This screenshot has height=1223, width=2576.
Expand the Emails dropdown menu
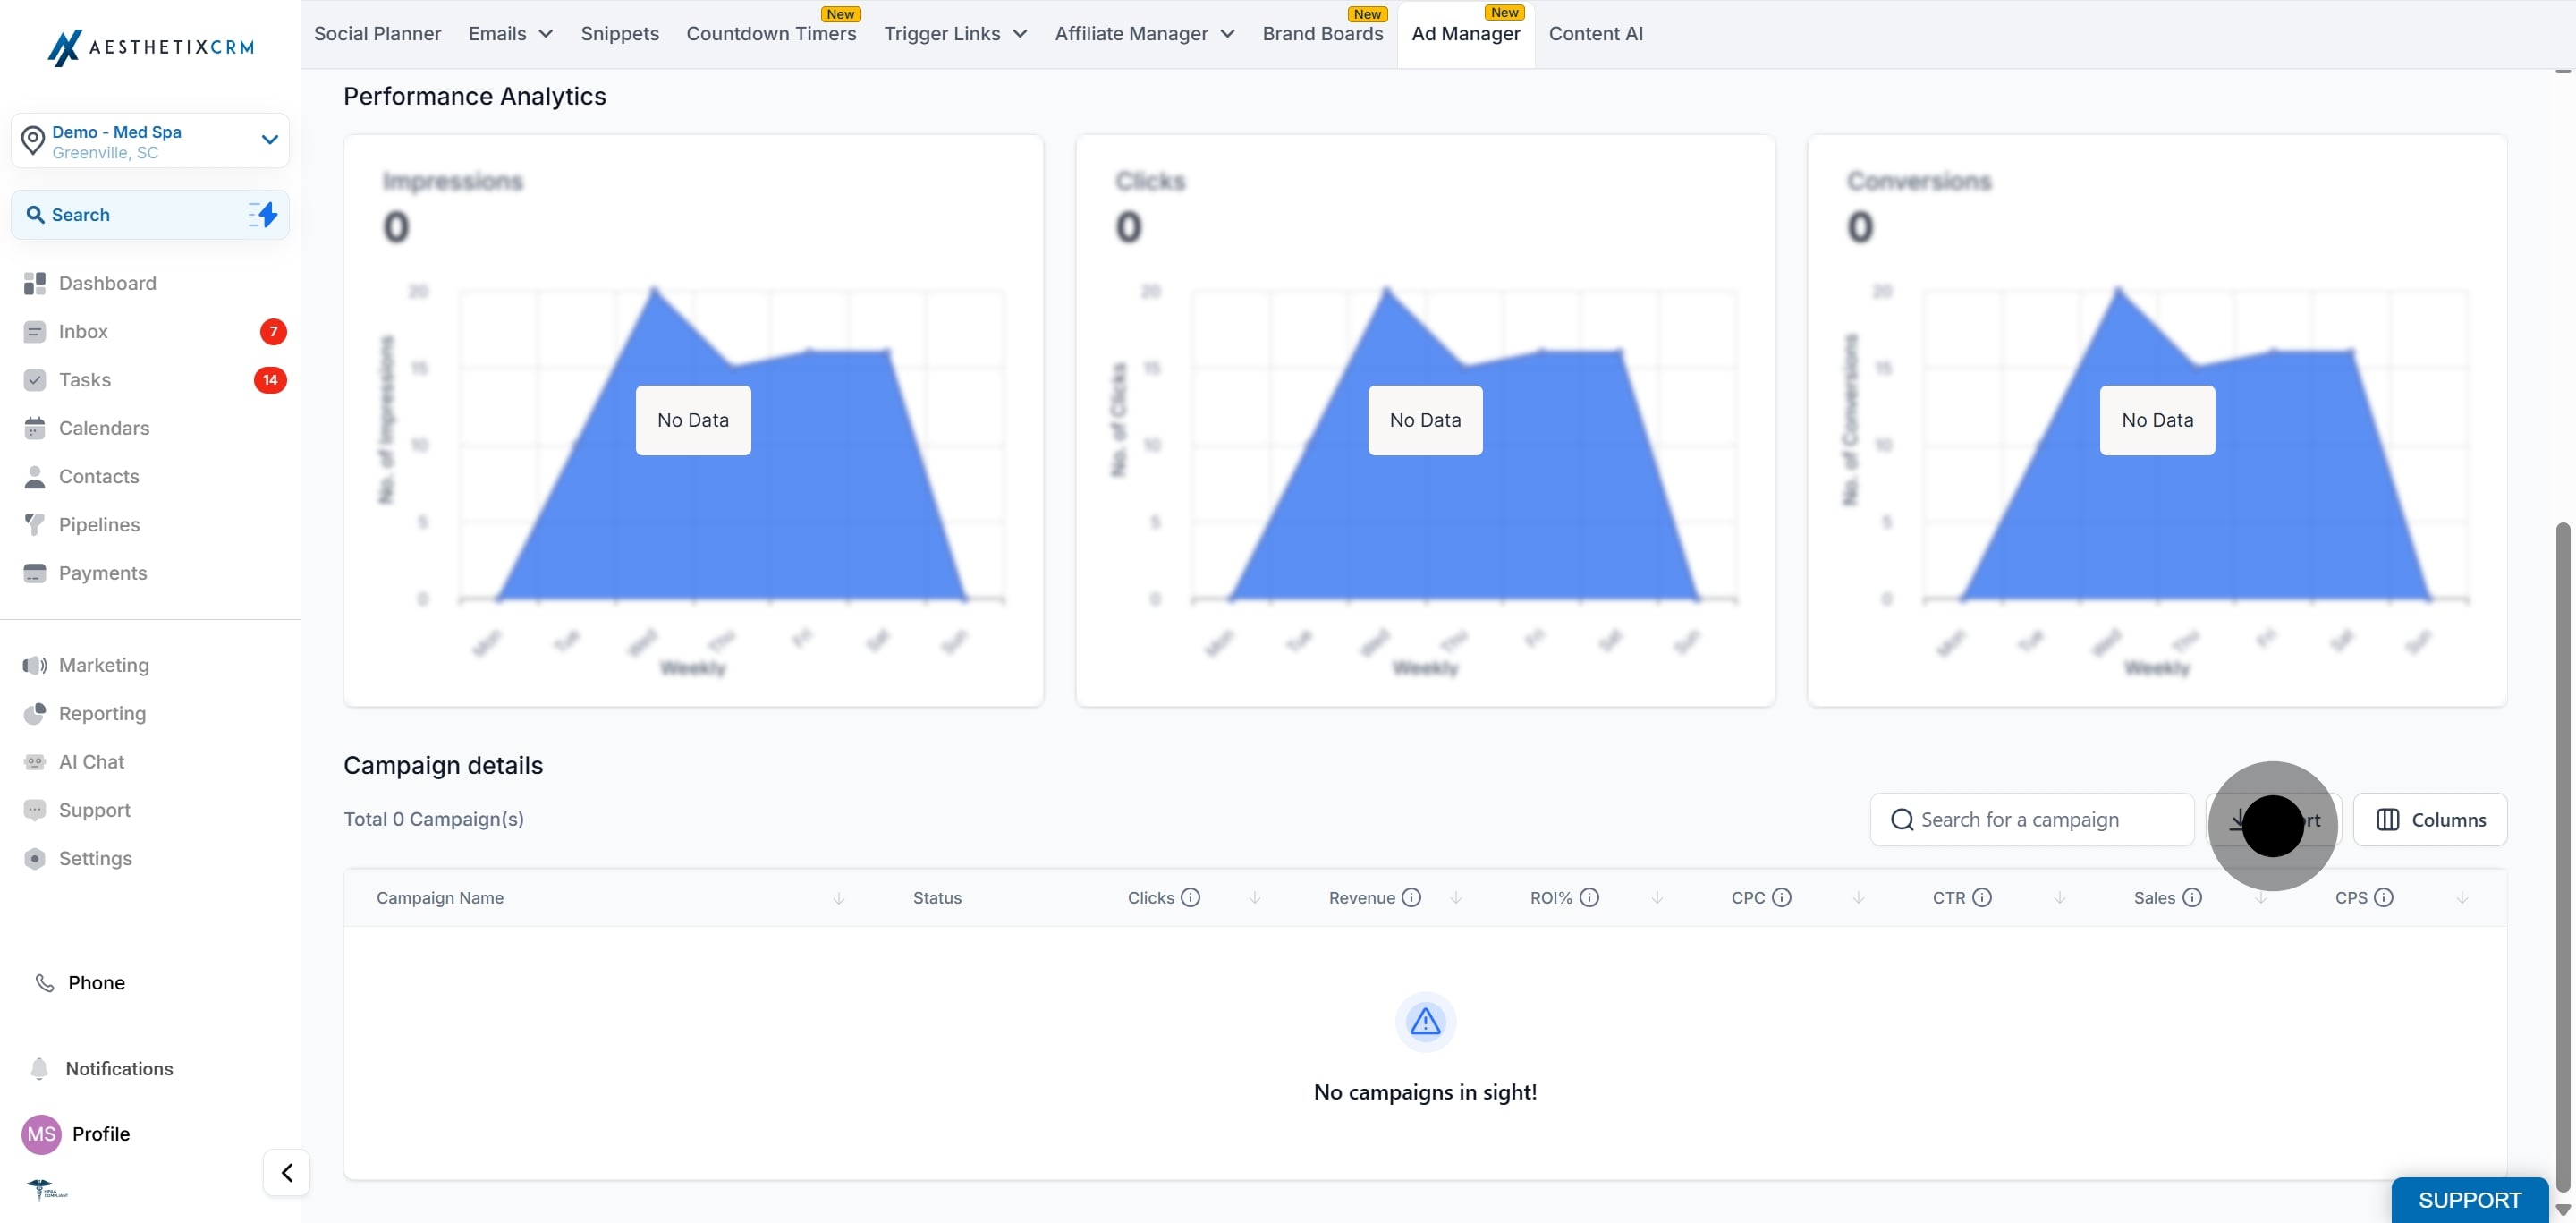[510, 34]
